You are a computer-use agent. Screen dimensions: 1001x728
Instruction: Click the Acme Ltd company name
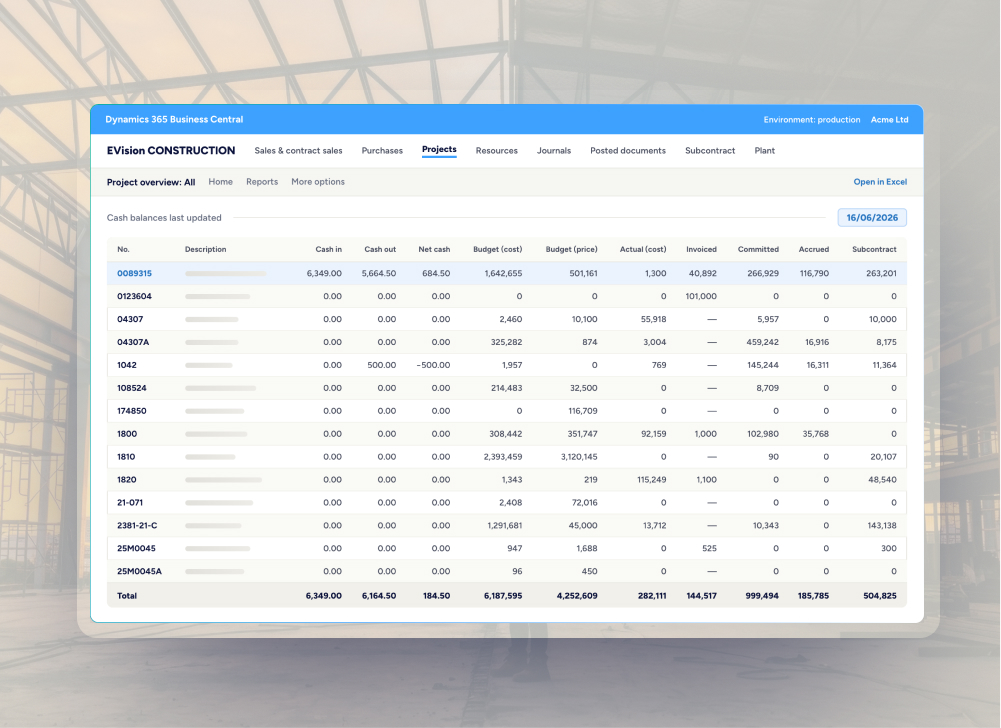click(x=889, y=120)
